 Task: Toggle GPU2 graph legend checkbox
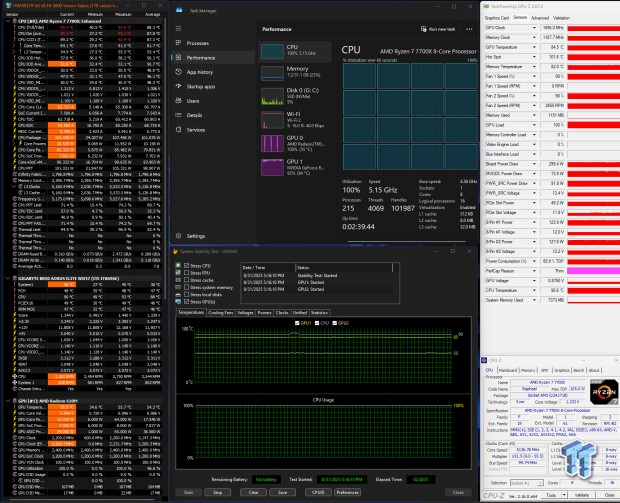click(x=334, y=323)
